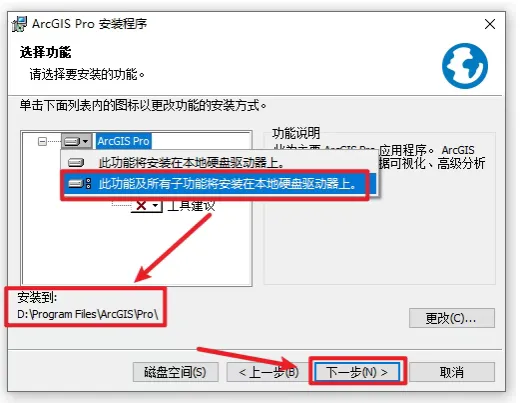The height and width of the screenshot is (403, 520).
Task: Close the ArcGIS Pro installer window
Action: point(490,24)
